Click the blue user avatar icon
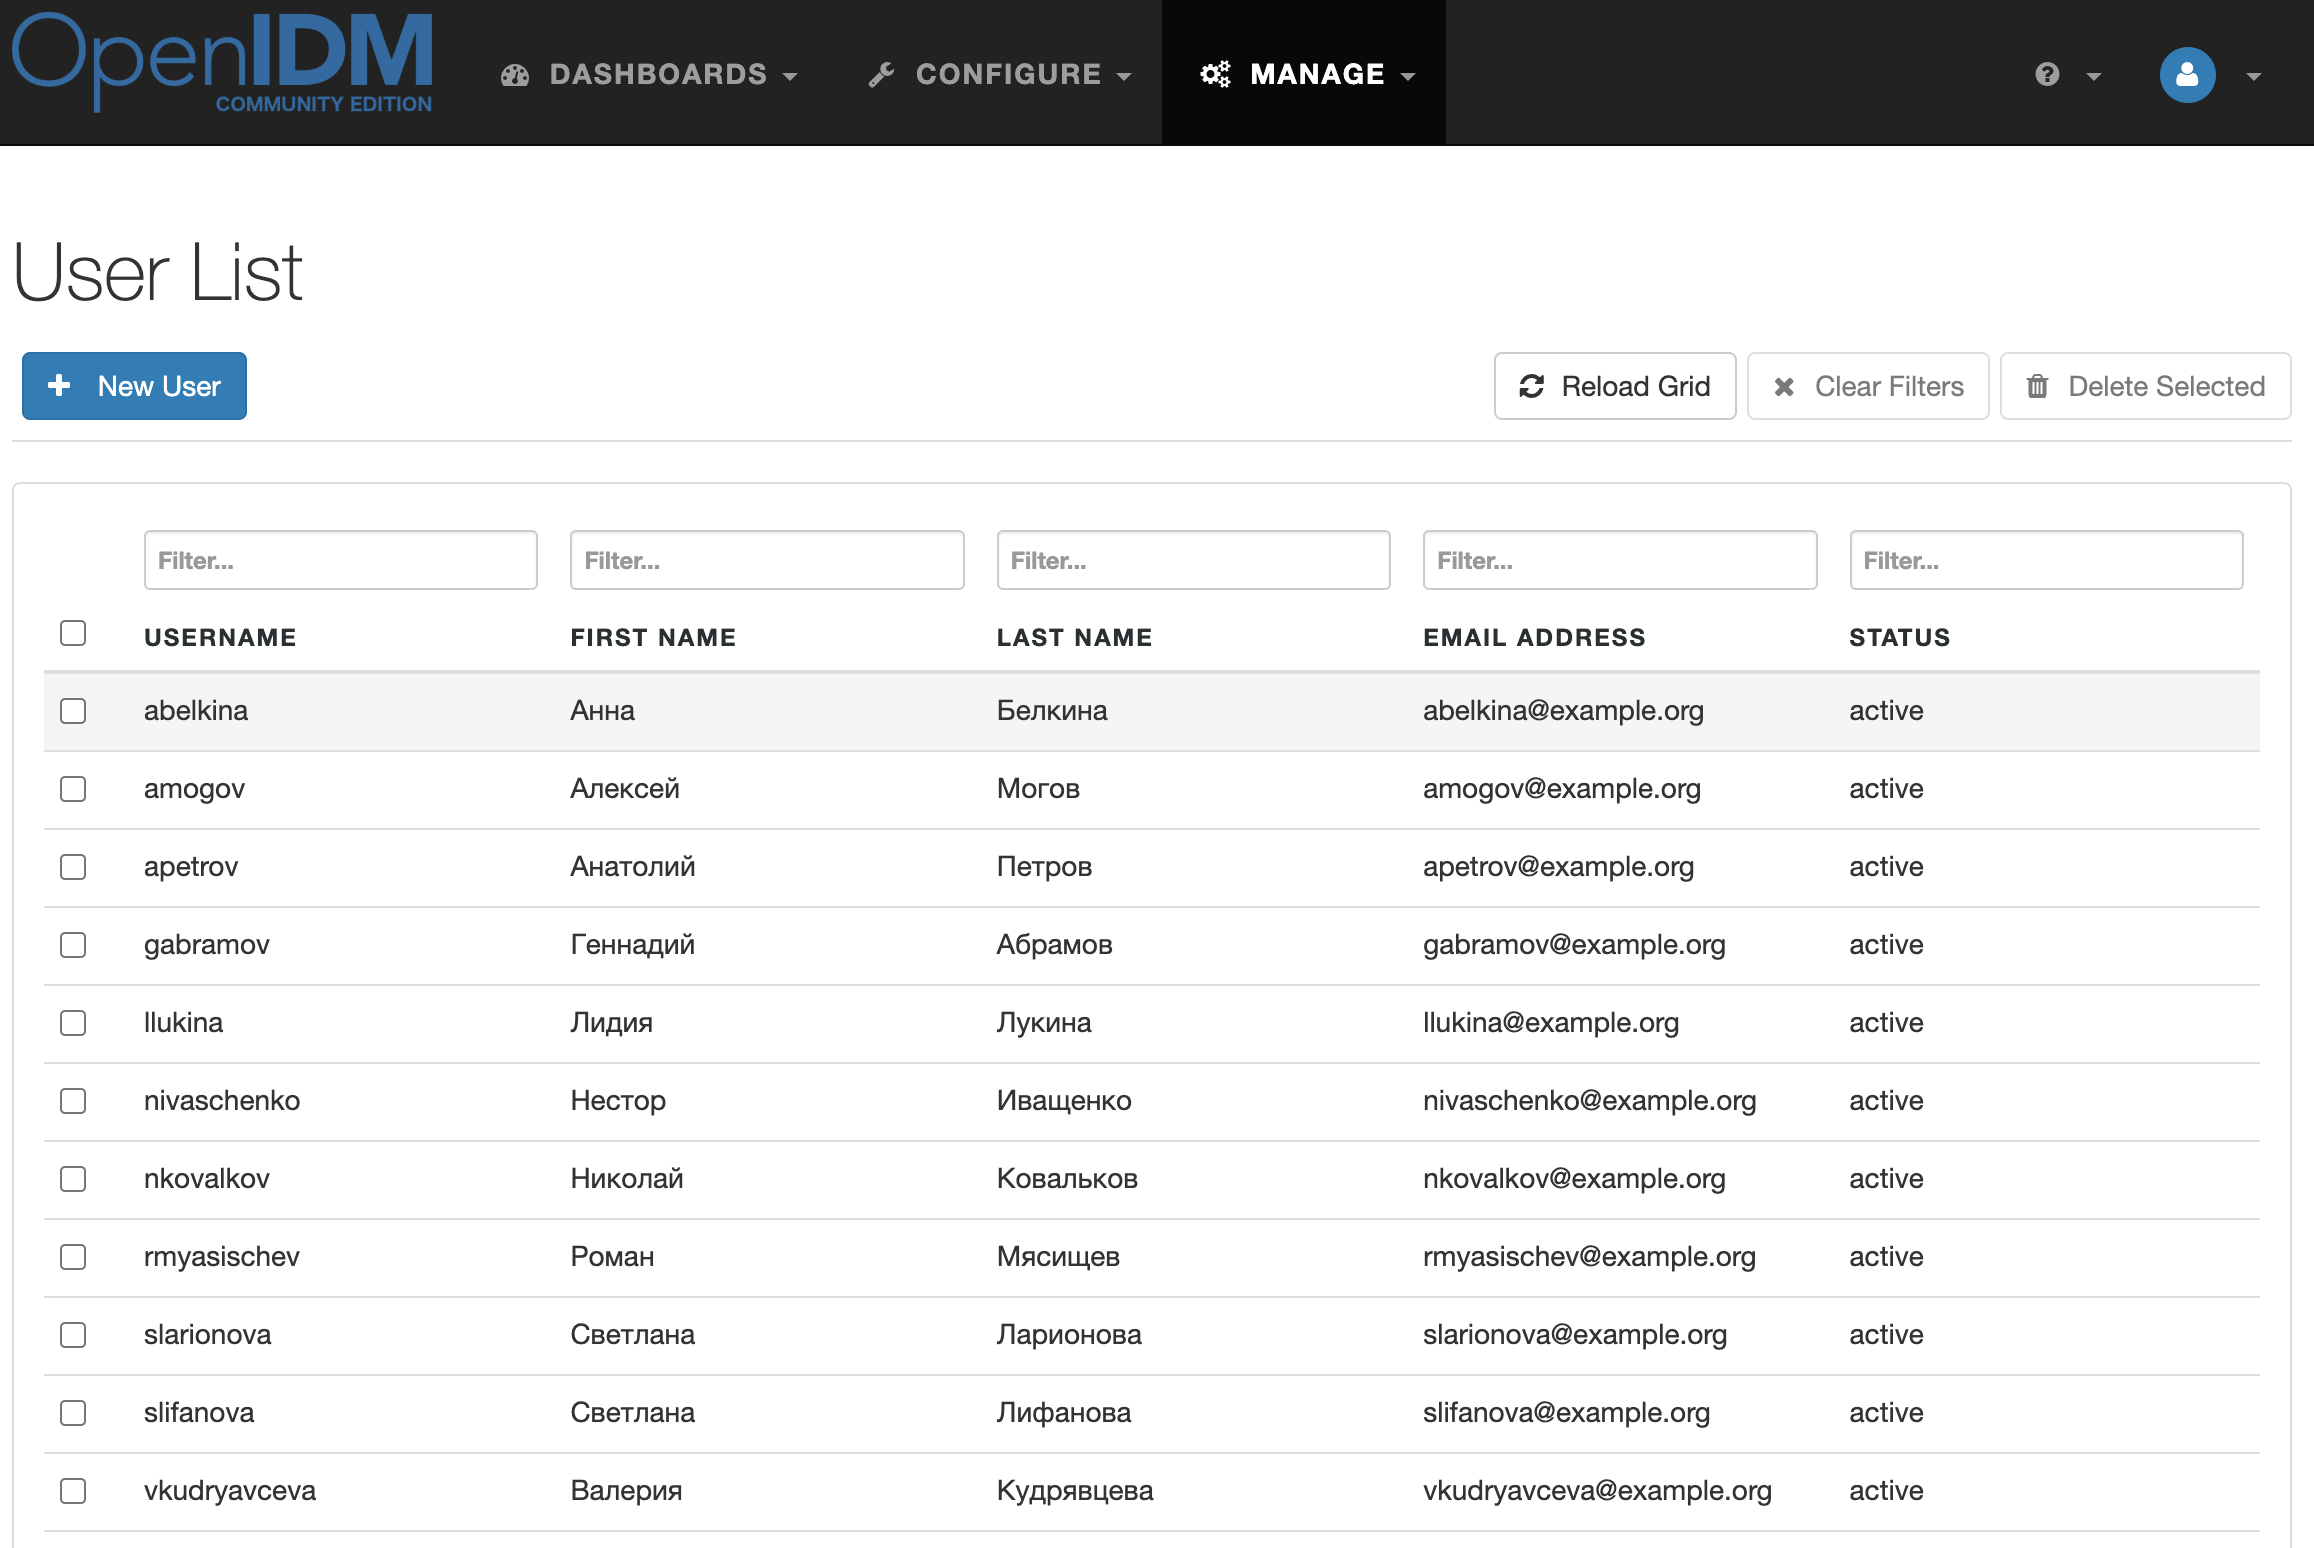Viewport: 2314px width, 1548px height. (2187, 75)
